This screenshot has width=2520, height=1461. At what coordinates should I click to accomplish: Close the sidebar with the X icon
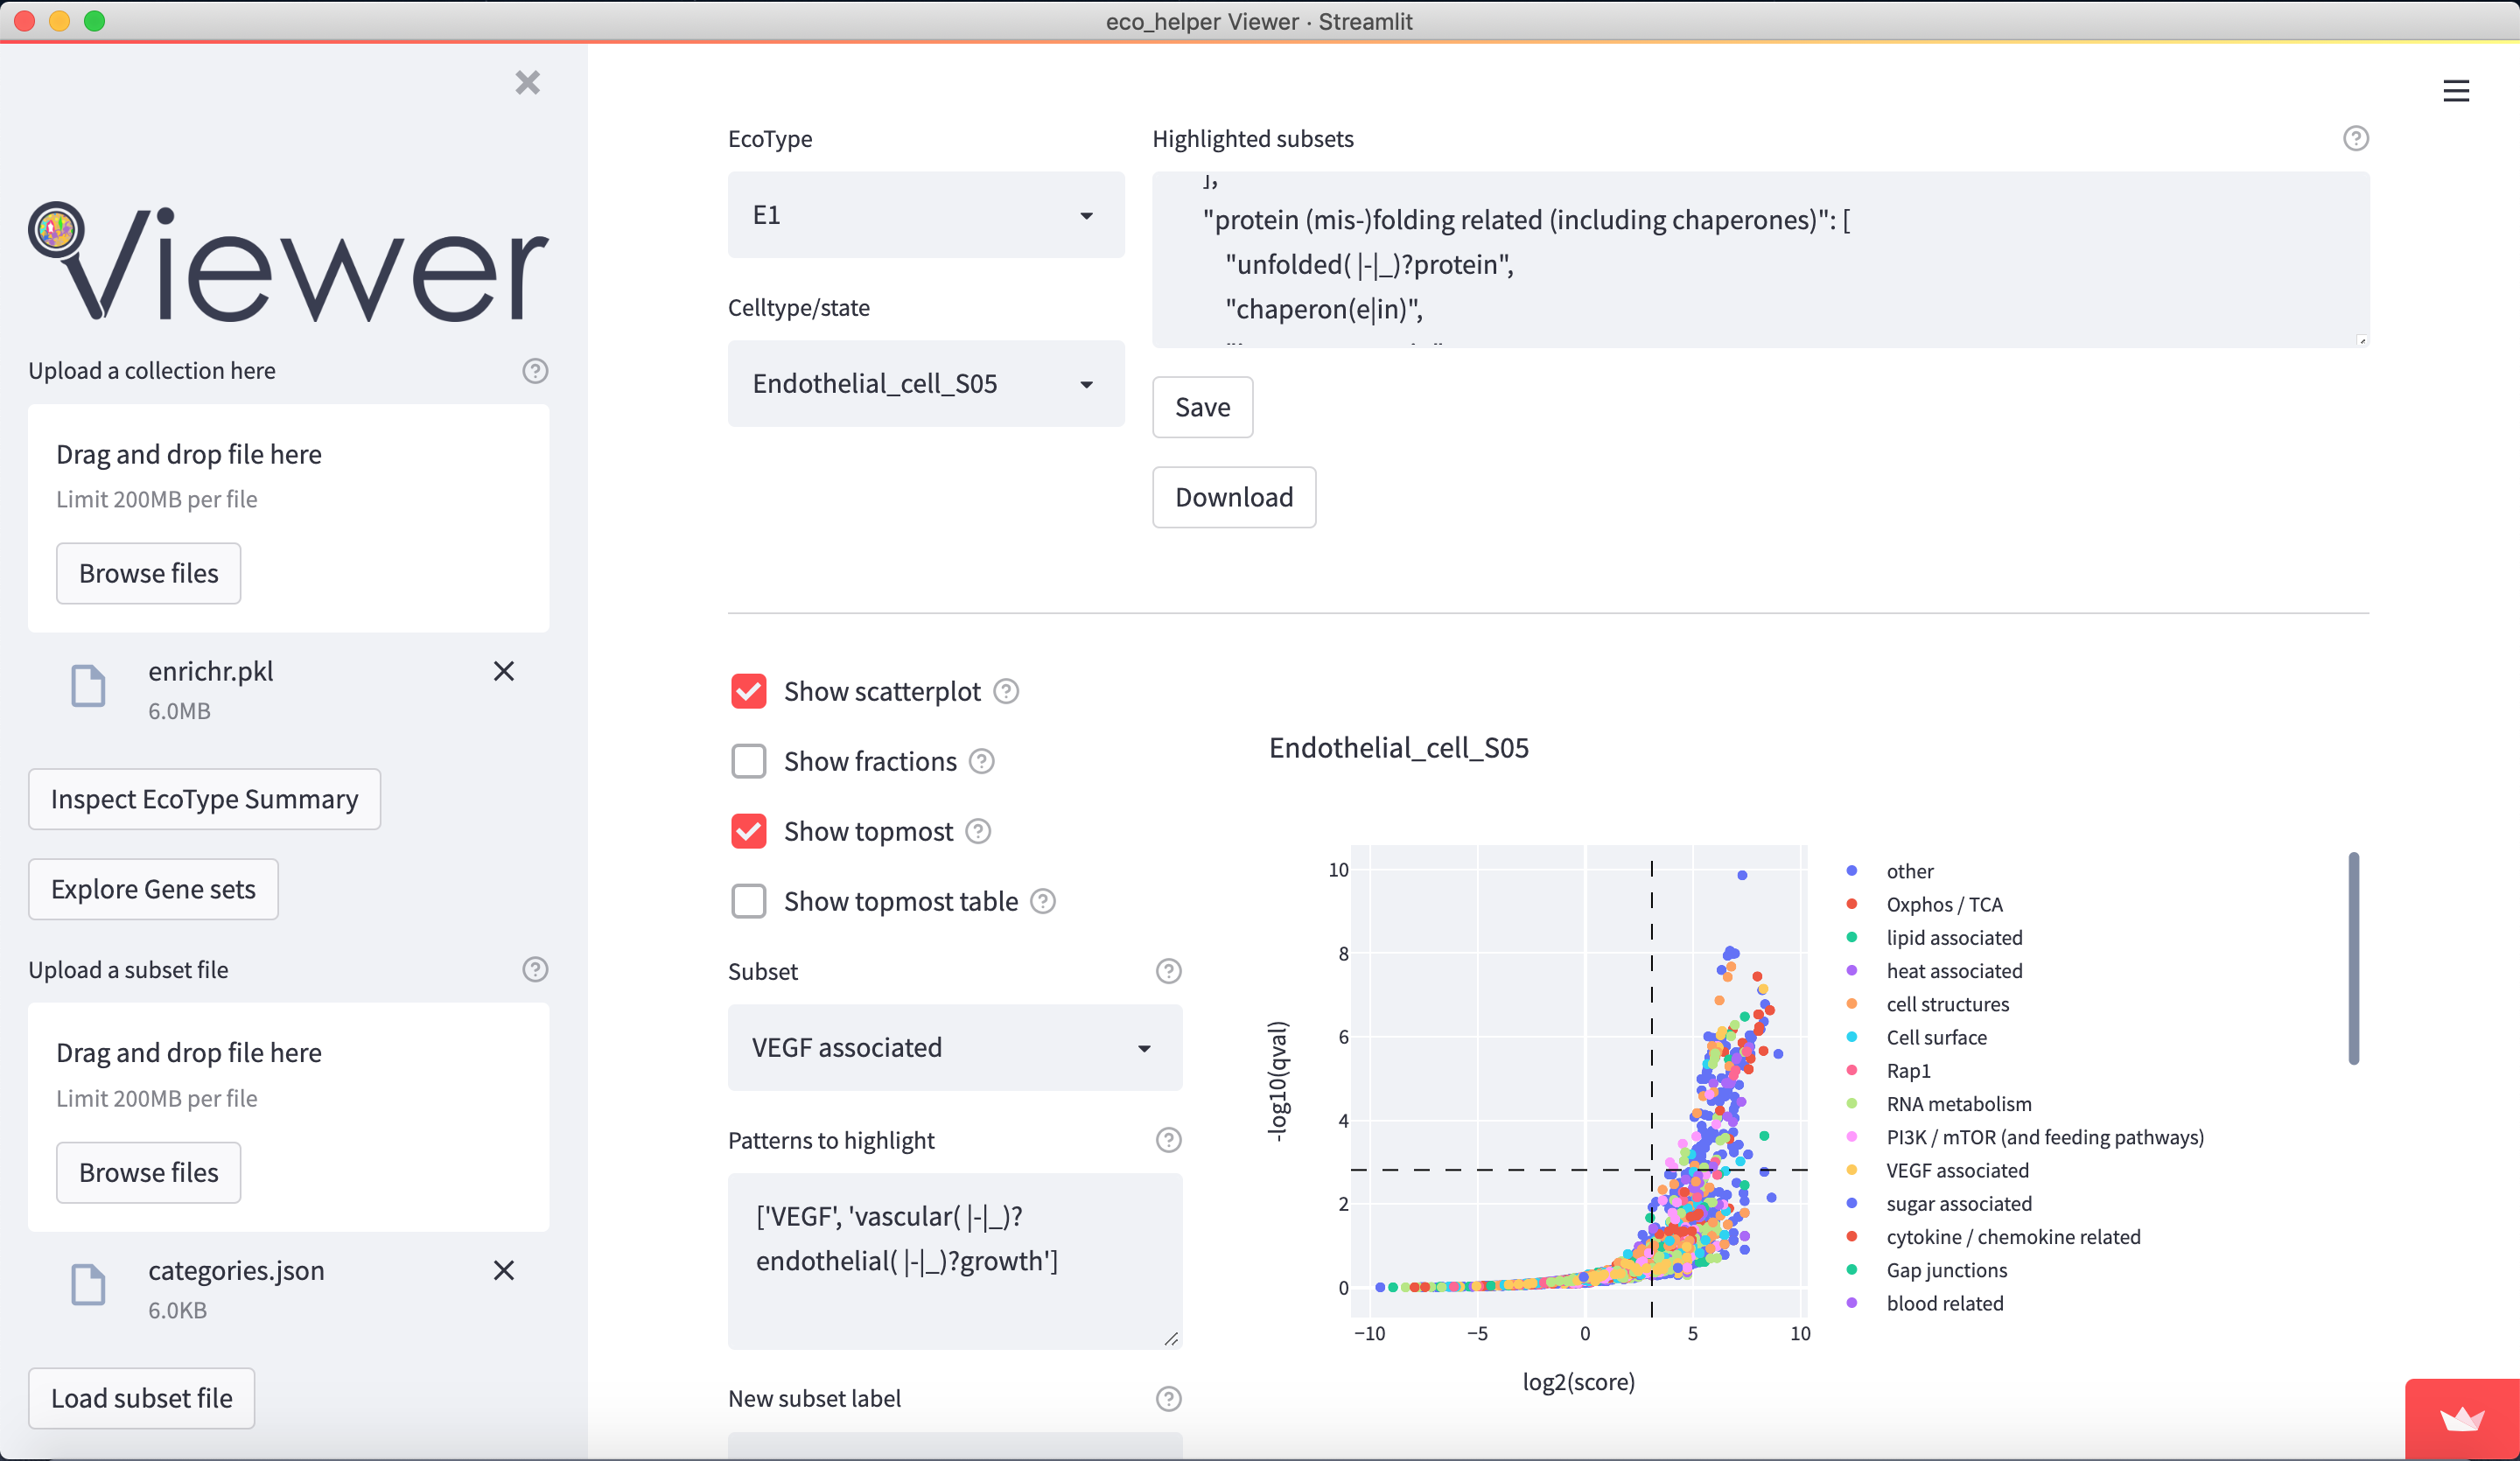[x=527, y=82]
